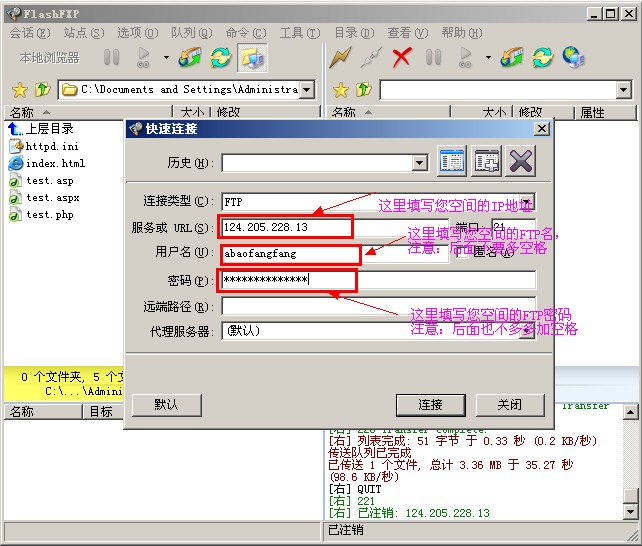The image size is (642, 546).
Task: Select index.html in local file list
Action: tap(55, 163)
